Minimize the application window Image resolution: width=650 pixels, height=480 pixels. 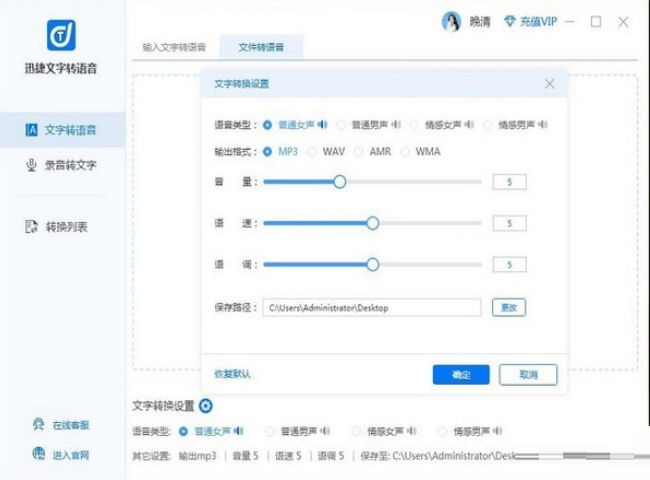point(570,22)
